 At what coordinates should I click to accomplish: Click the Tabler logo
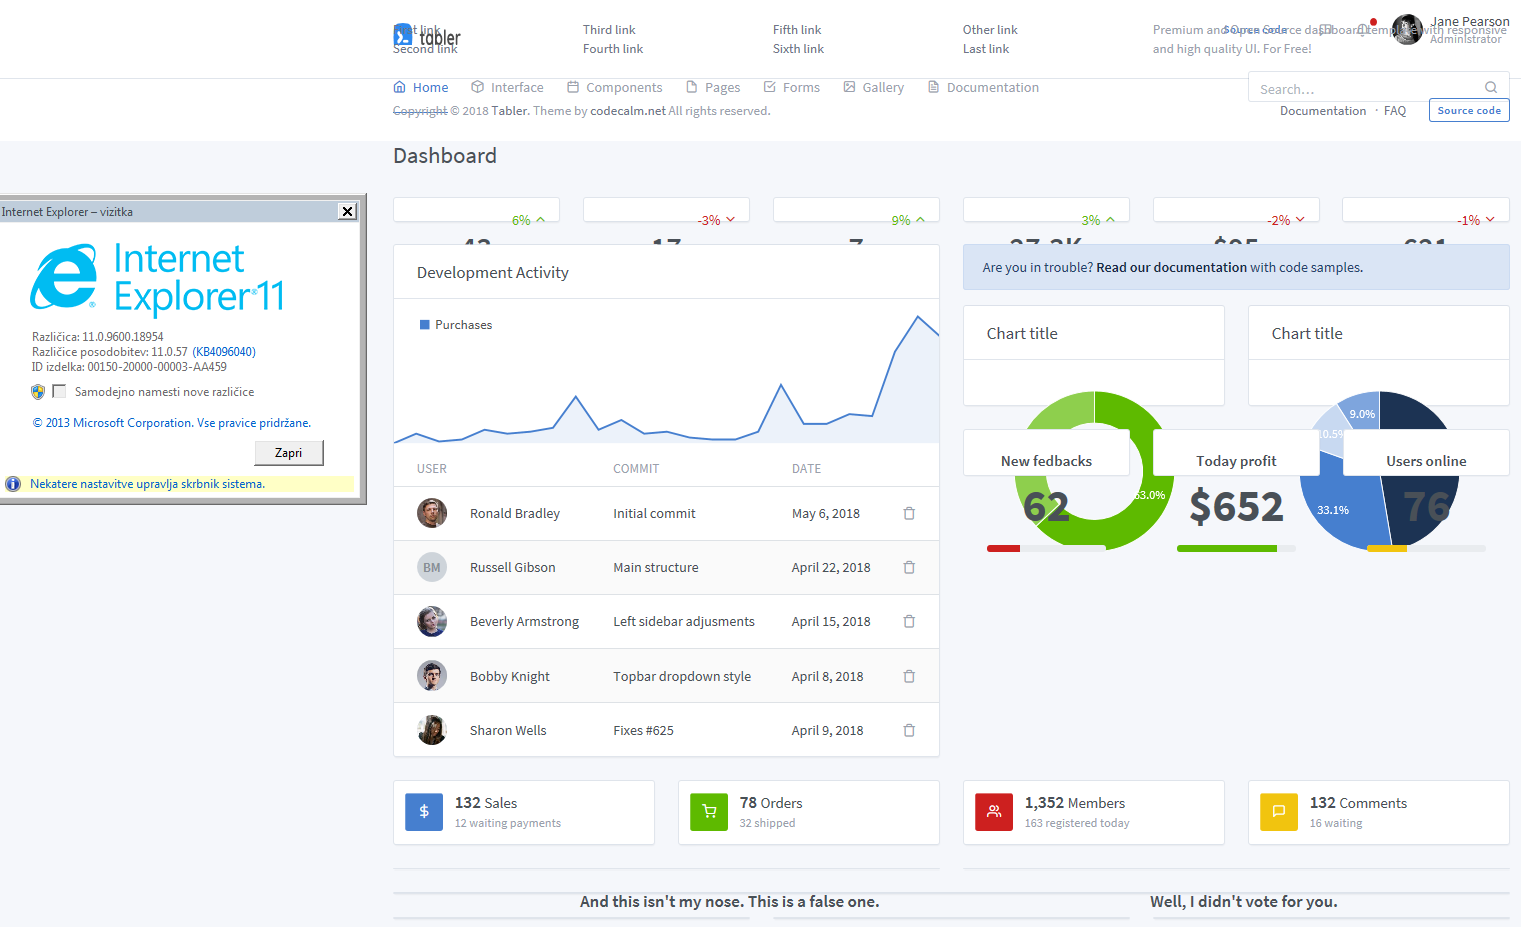[427, 37]
